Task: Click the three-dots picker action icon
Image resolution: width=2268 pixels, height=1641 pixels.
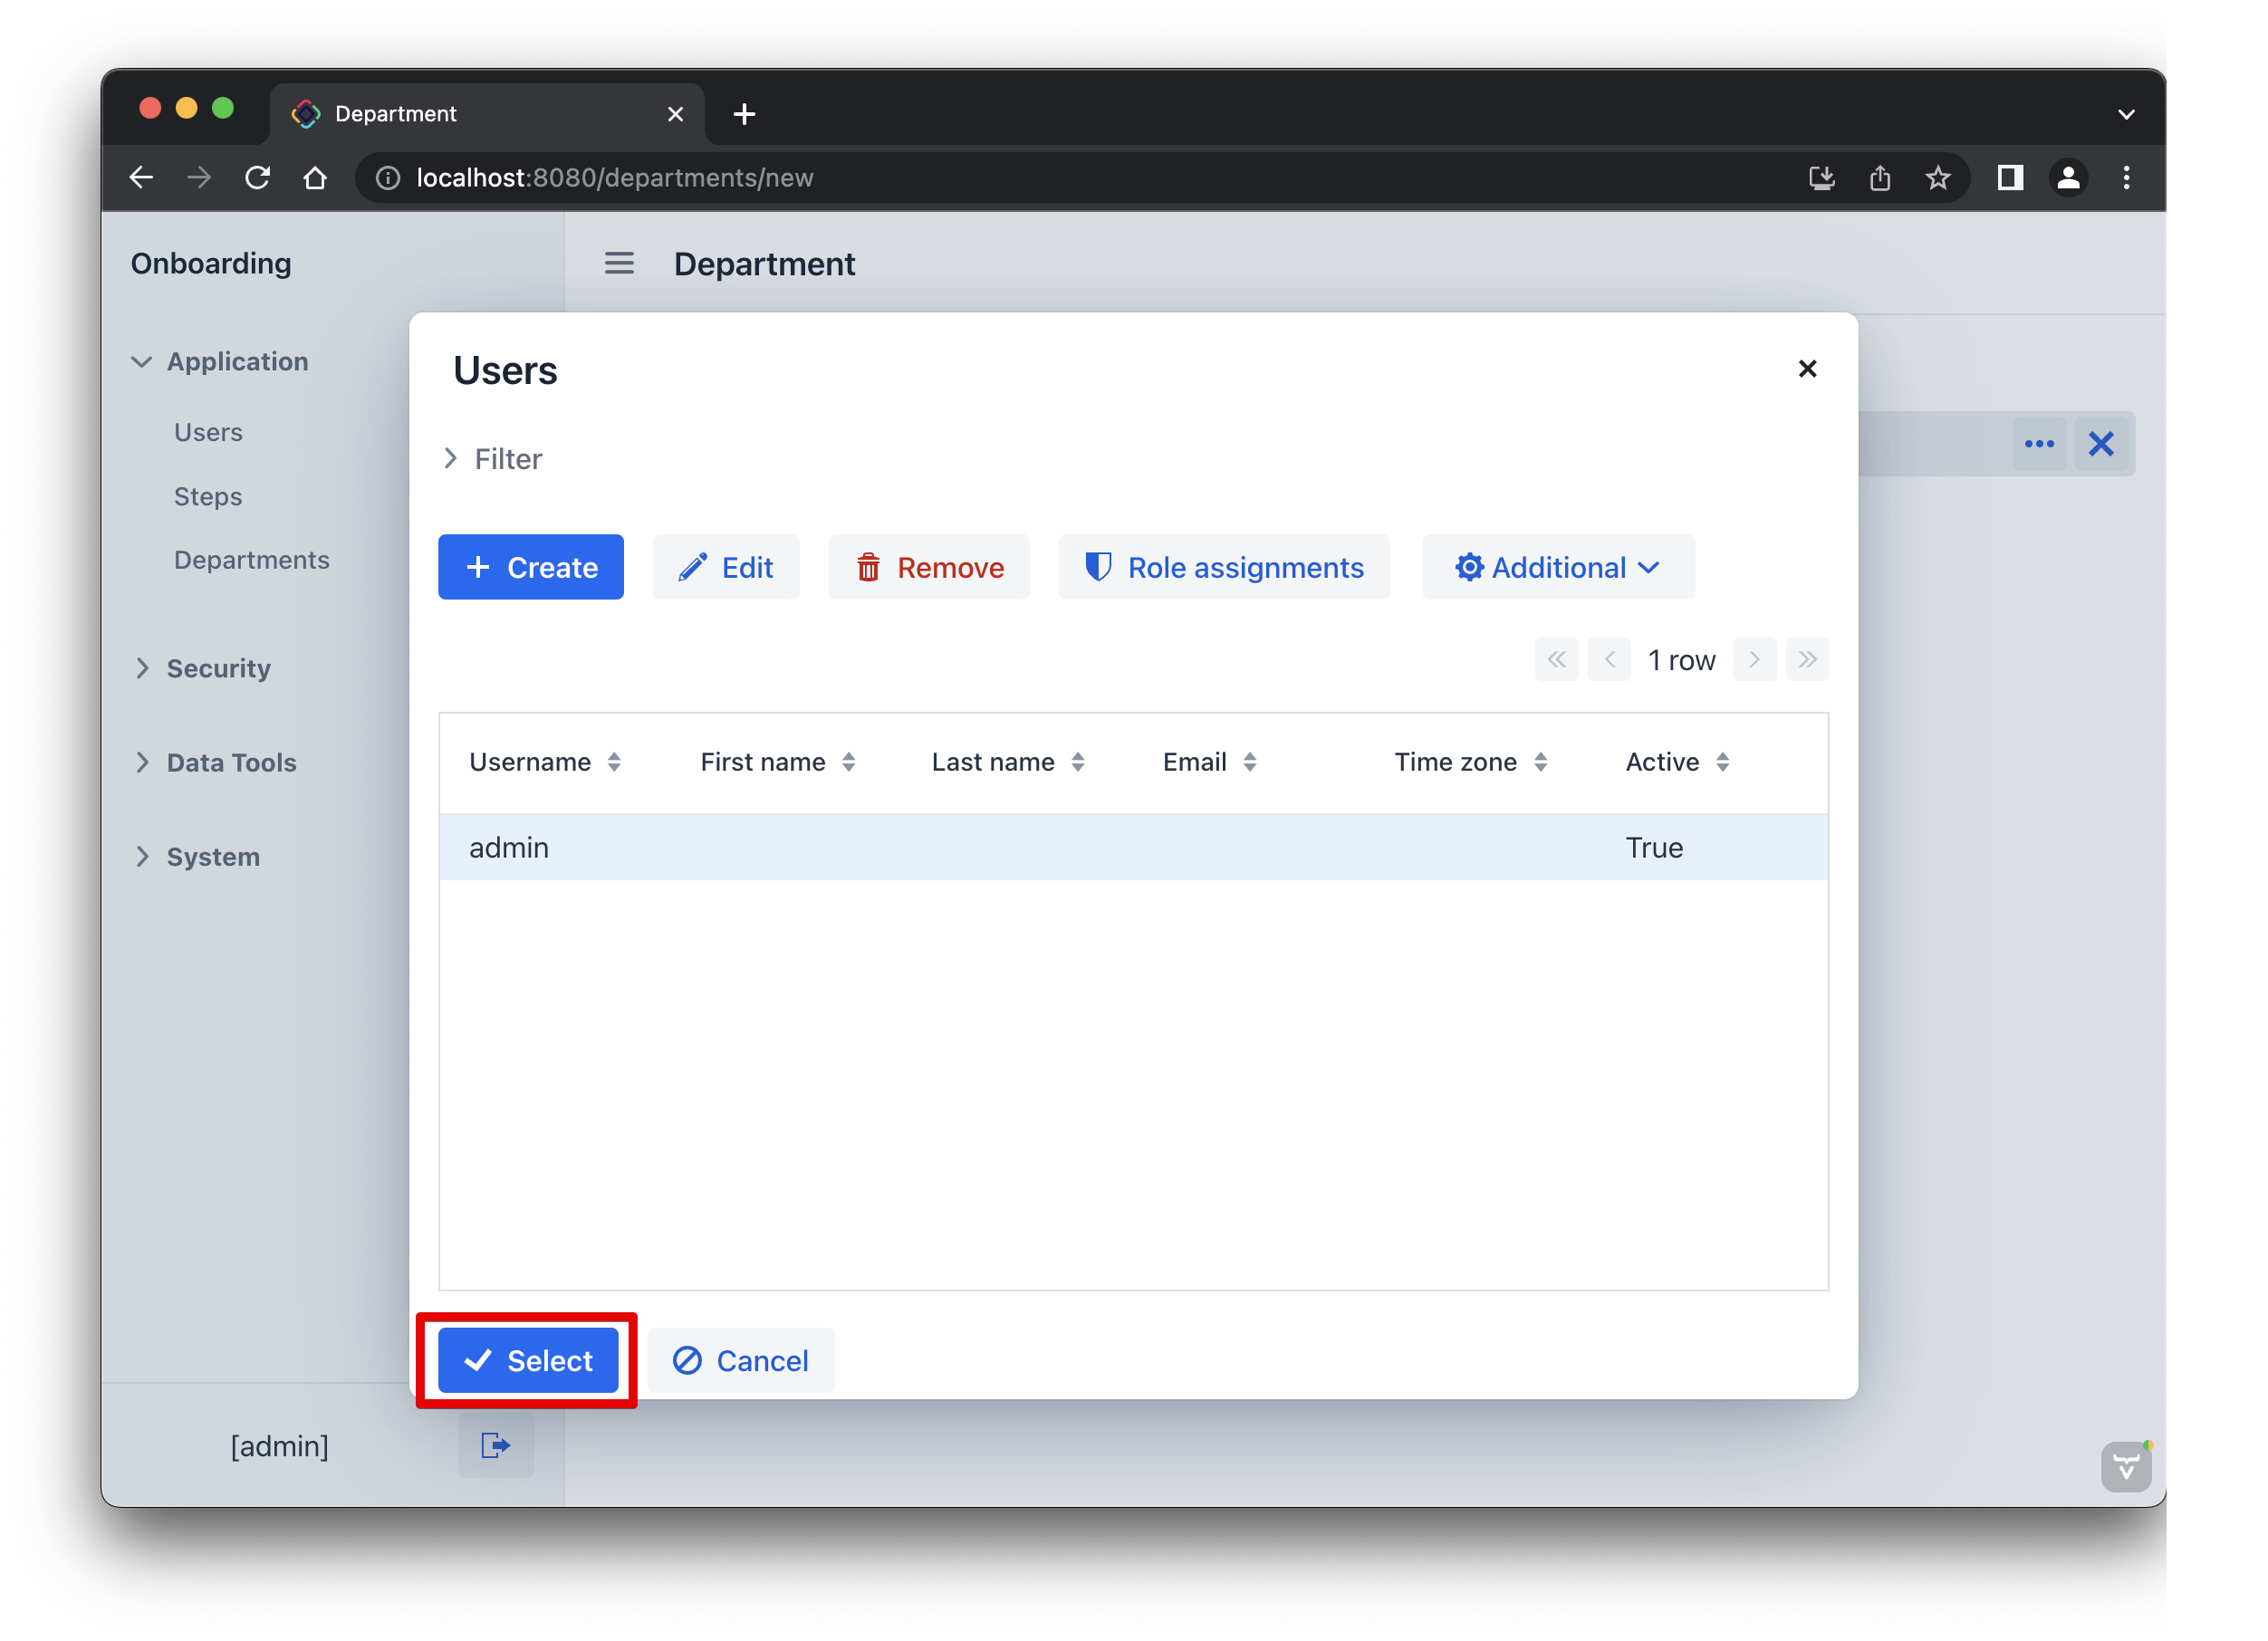Action: point(2038,443)
